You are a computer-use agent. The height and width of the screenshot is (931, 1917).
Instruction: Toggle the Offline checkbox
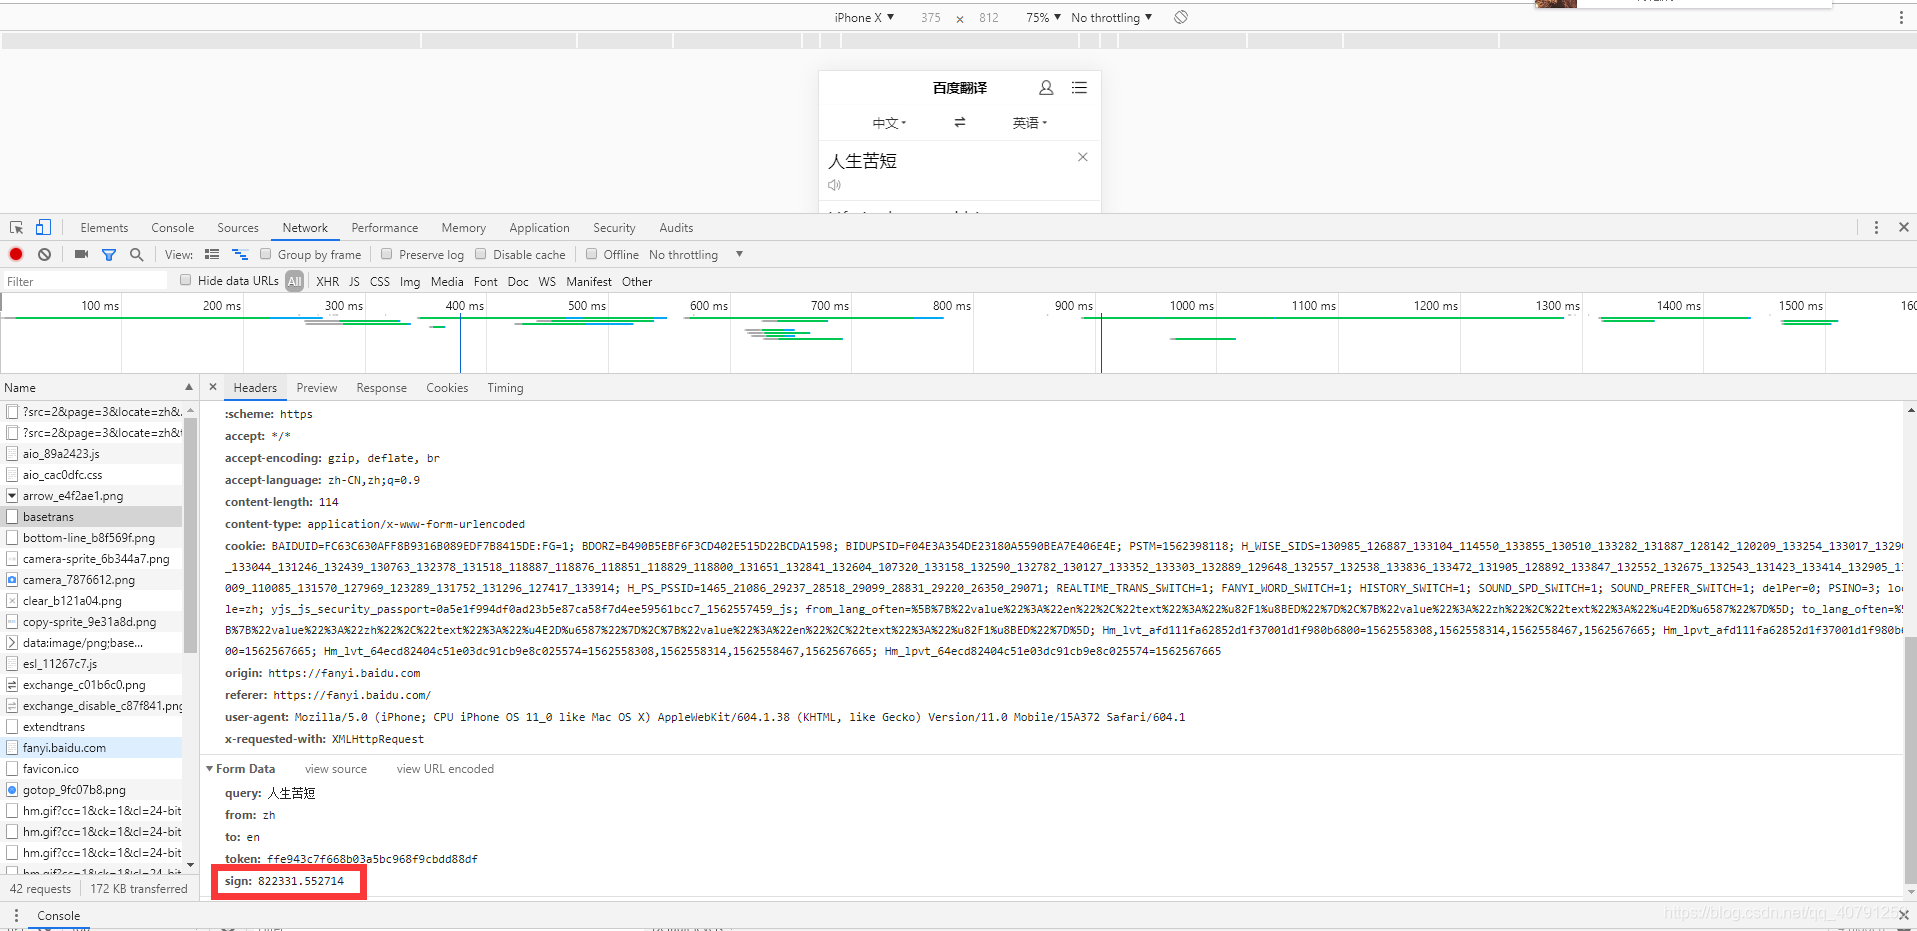coord(592,254)
